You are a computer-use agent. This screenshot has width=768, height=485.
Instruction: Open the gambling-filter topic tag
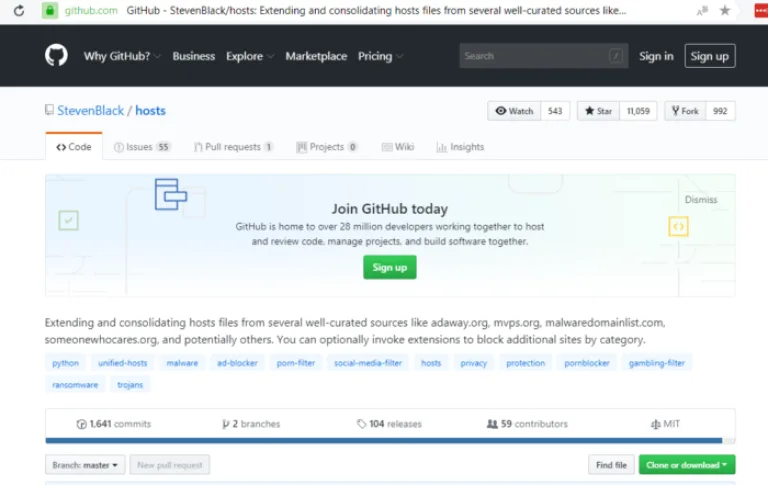pos(657,363)
